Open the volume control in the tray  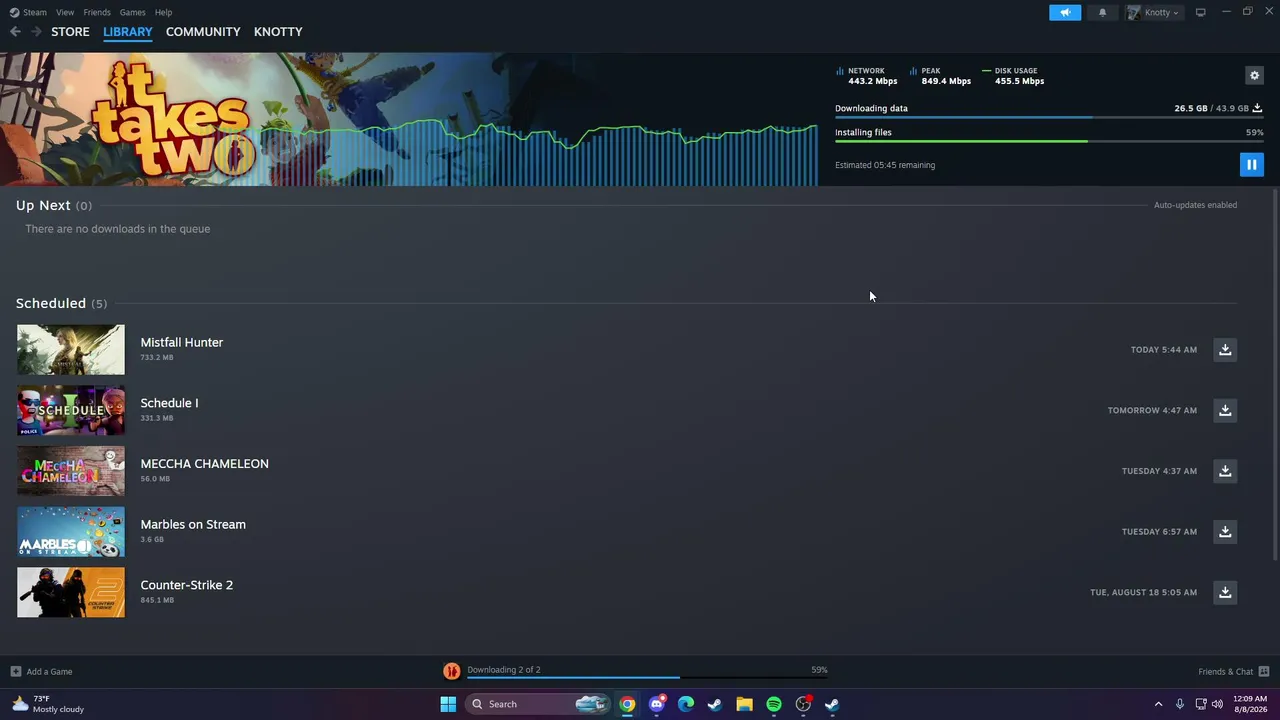coord(1217,704)
